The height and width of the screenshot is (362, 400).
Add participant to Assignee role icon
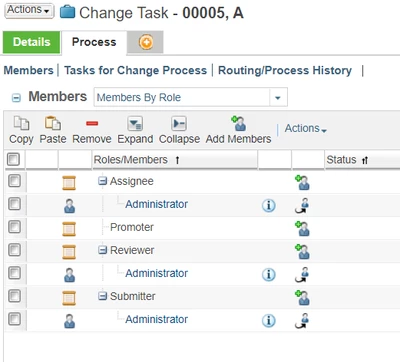(x=302, y=183)
